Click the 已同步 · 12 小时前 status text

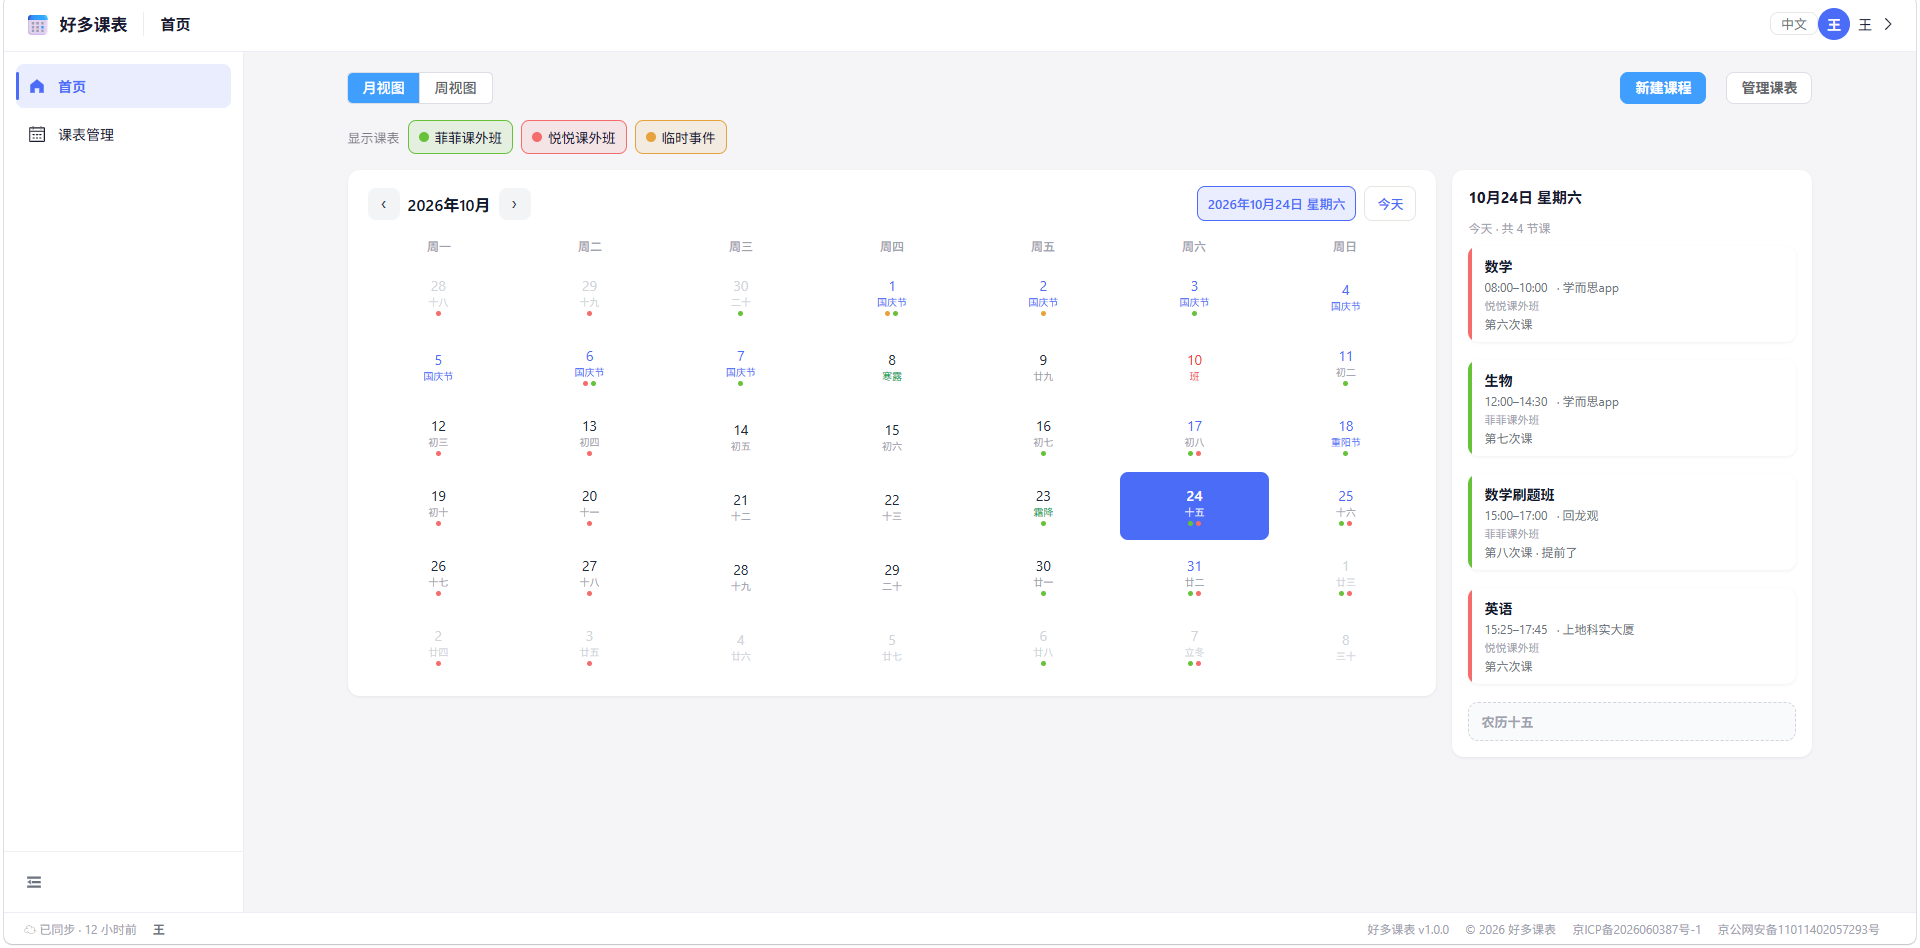coord(88,930)
